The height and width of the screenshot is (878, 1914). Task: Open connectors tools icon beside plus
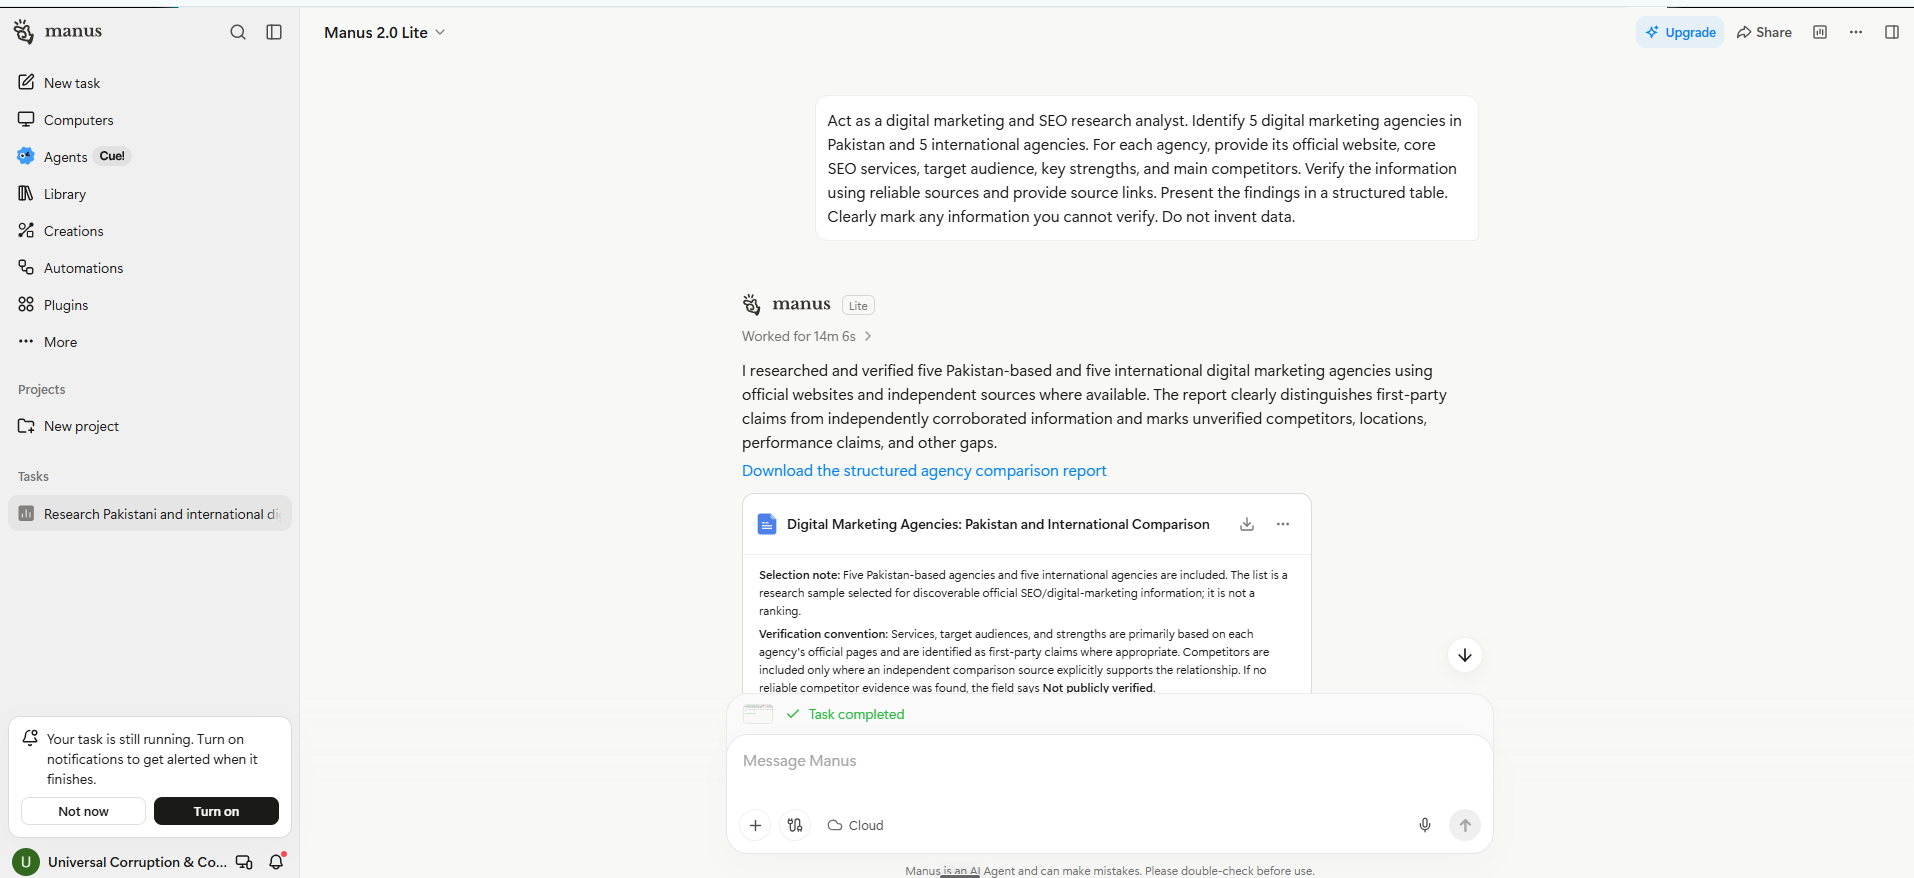pos(795,825)
